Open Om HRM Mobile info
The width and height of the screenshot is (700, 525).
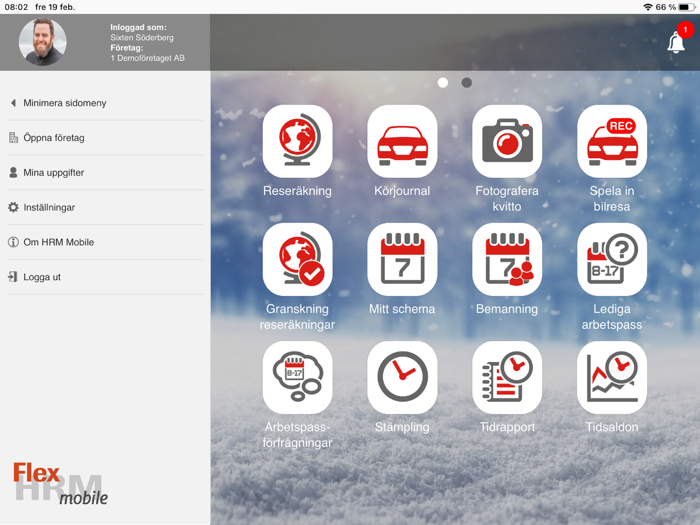(x=105, y=242)
